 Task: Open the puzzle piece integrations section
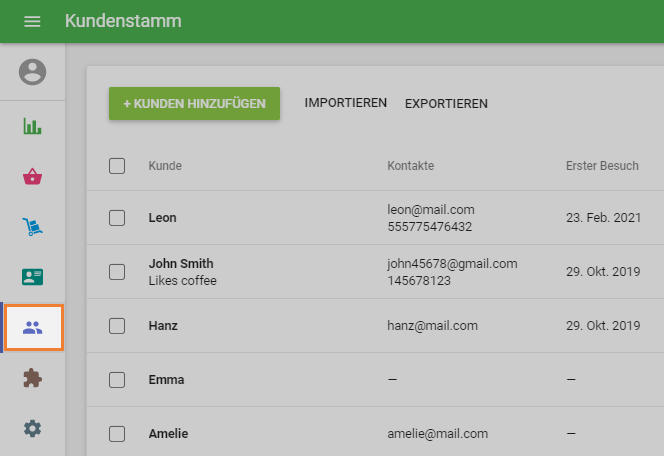pos(33,379)
